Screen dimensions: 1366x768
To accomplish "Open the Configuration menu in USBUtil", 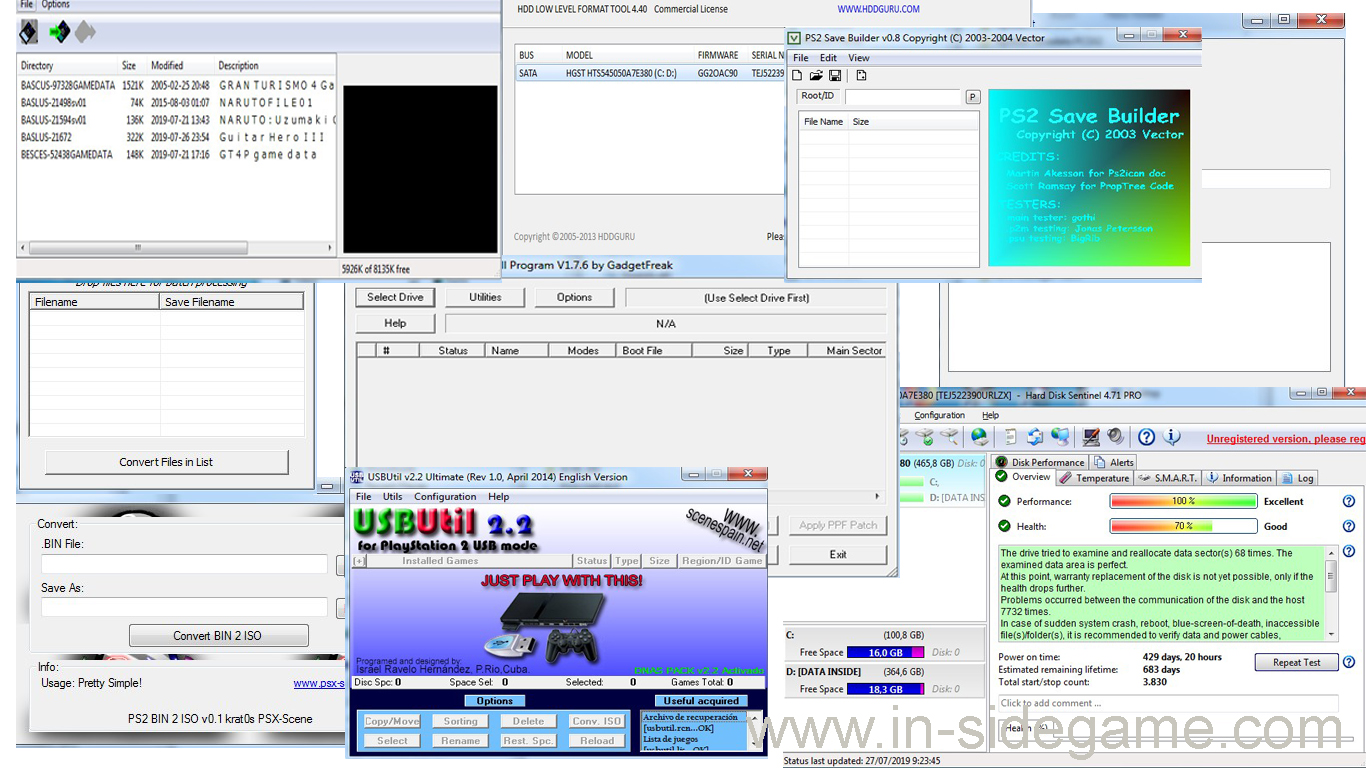I will (445, 496).
